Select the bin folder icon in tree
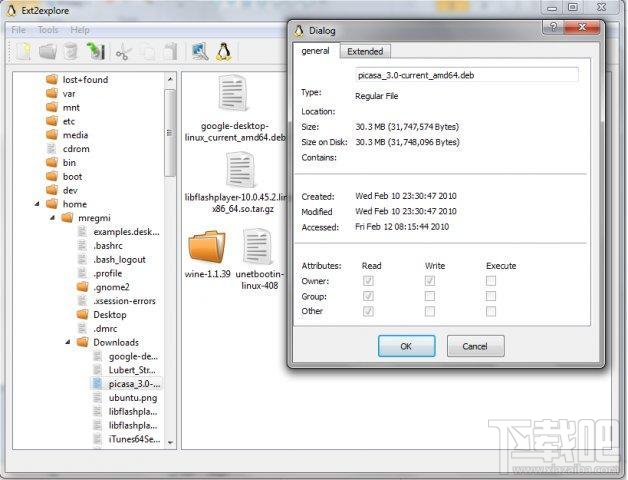 pos(52,162)
